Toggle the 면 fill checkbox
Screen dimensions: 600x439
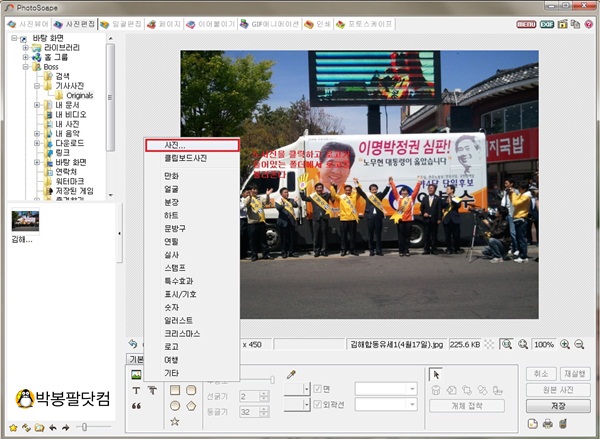(316, 388)
